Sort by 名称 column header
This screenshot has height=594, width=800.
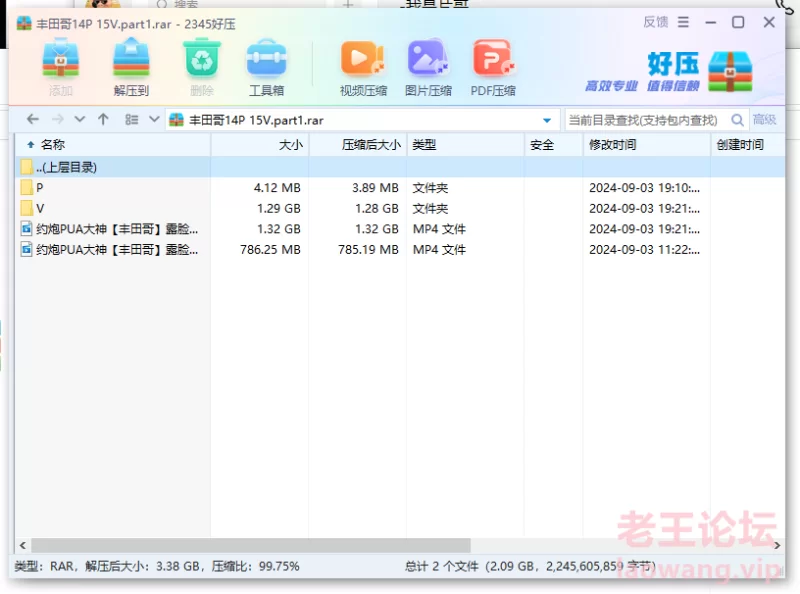(113, 144)
